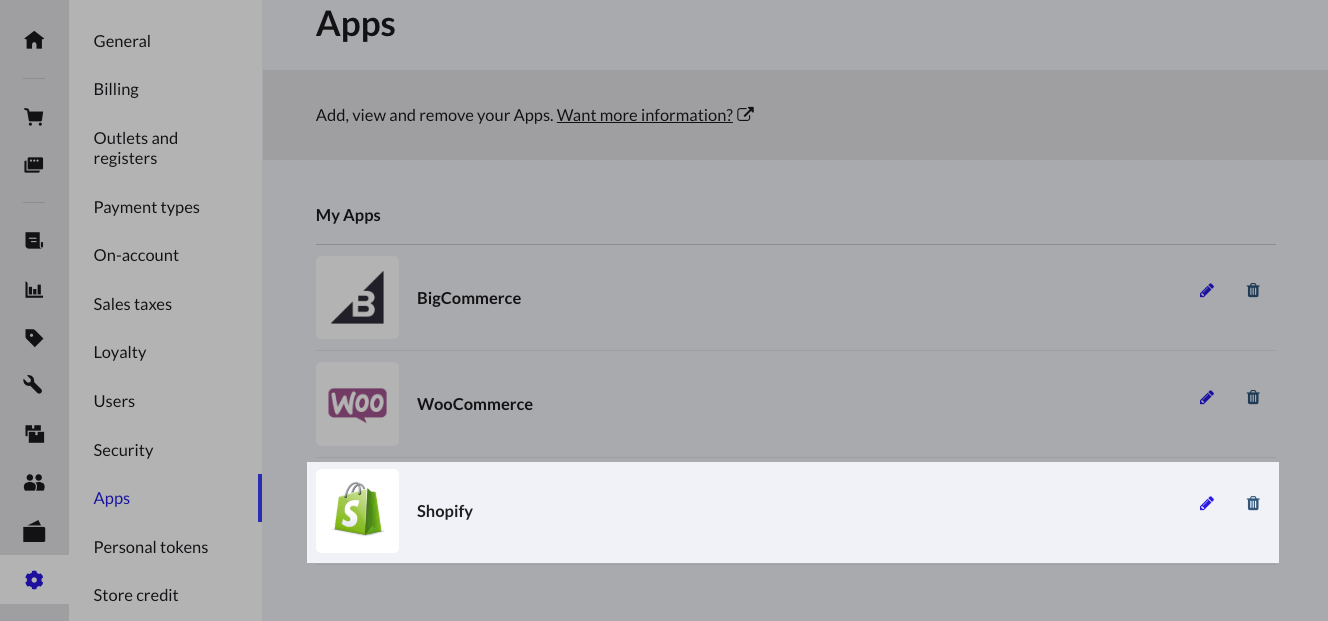This screenshot has height=621, width=1328.
Task: Select the price tag icon
Action: pyautogui.click(x=34, y=338)
